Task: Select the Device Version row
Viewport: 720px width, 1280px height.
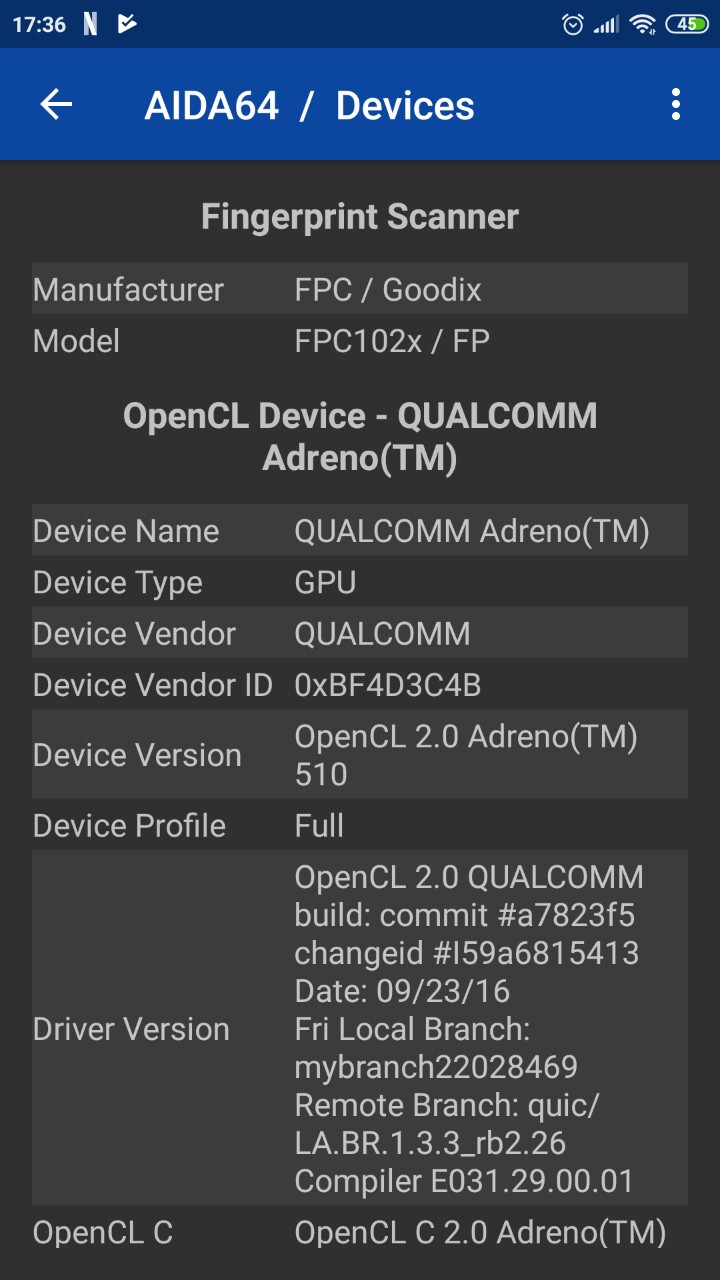Action: (360, 755)
